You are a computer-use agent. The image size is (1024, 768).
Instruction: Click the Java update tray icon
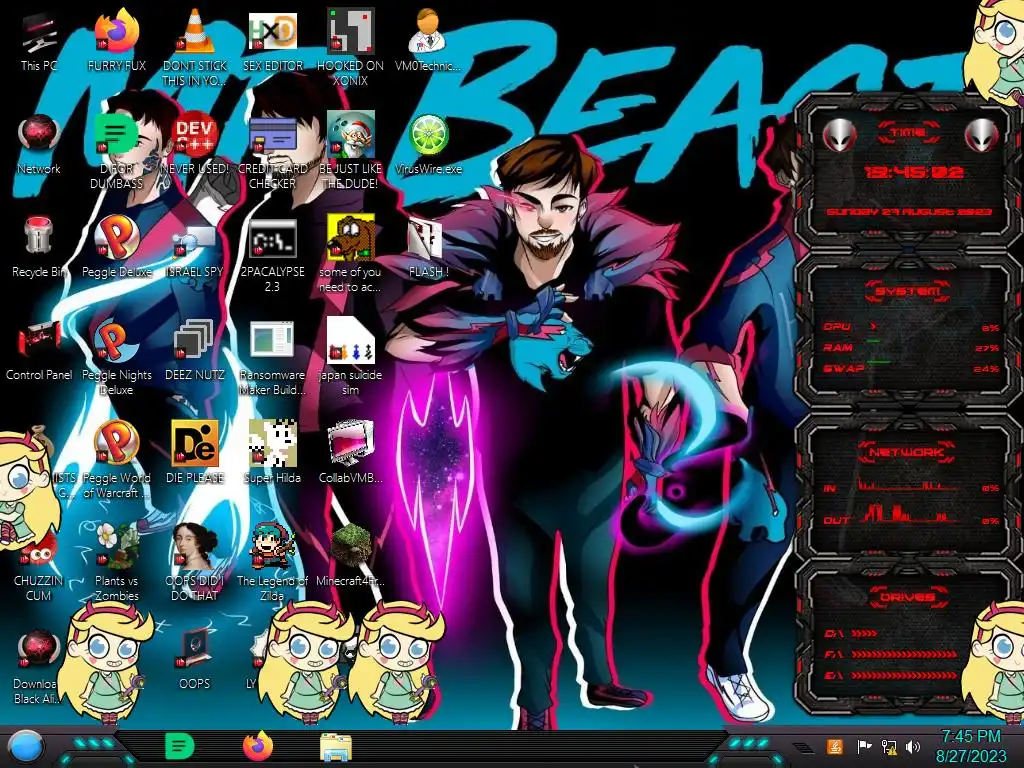[834, 746]
